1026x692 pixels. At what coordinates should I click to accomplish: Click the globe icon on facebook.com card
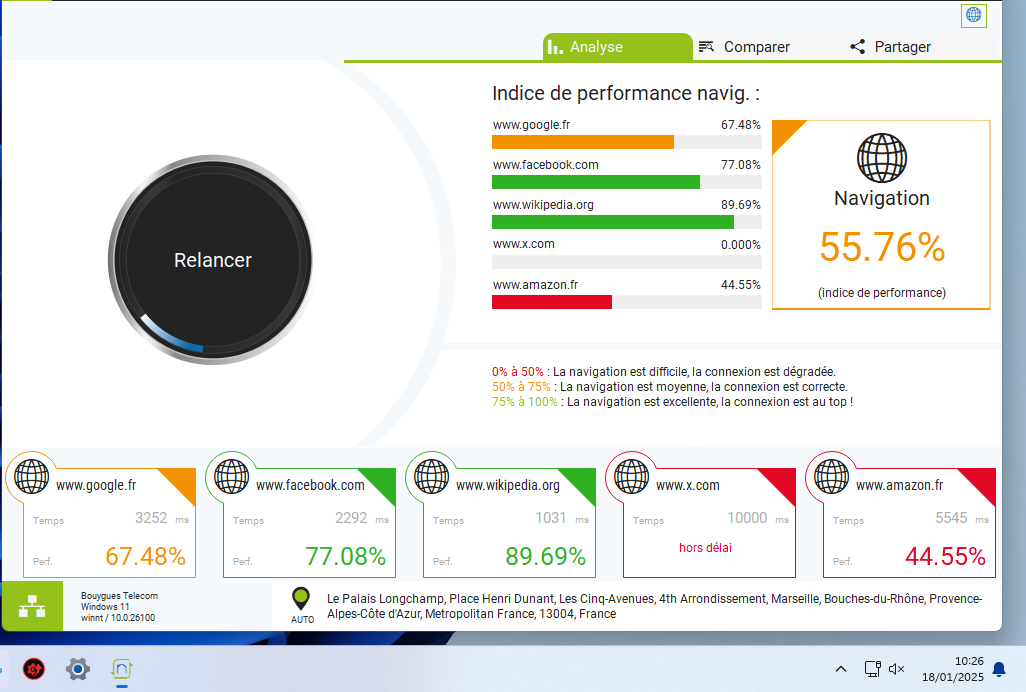coord(232,476)
